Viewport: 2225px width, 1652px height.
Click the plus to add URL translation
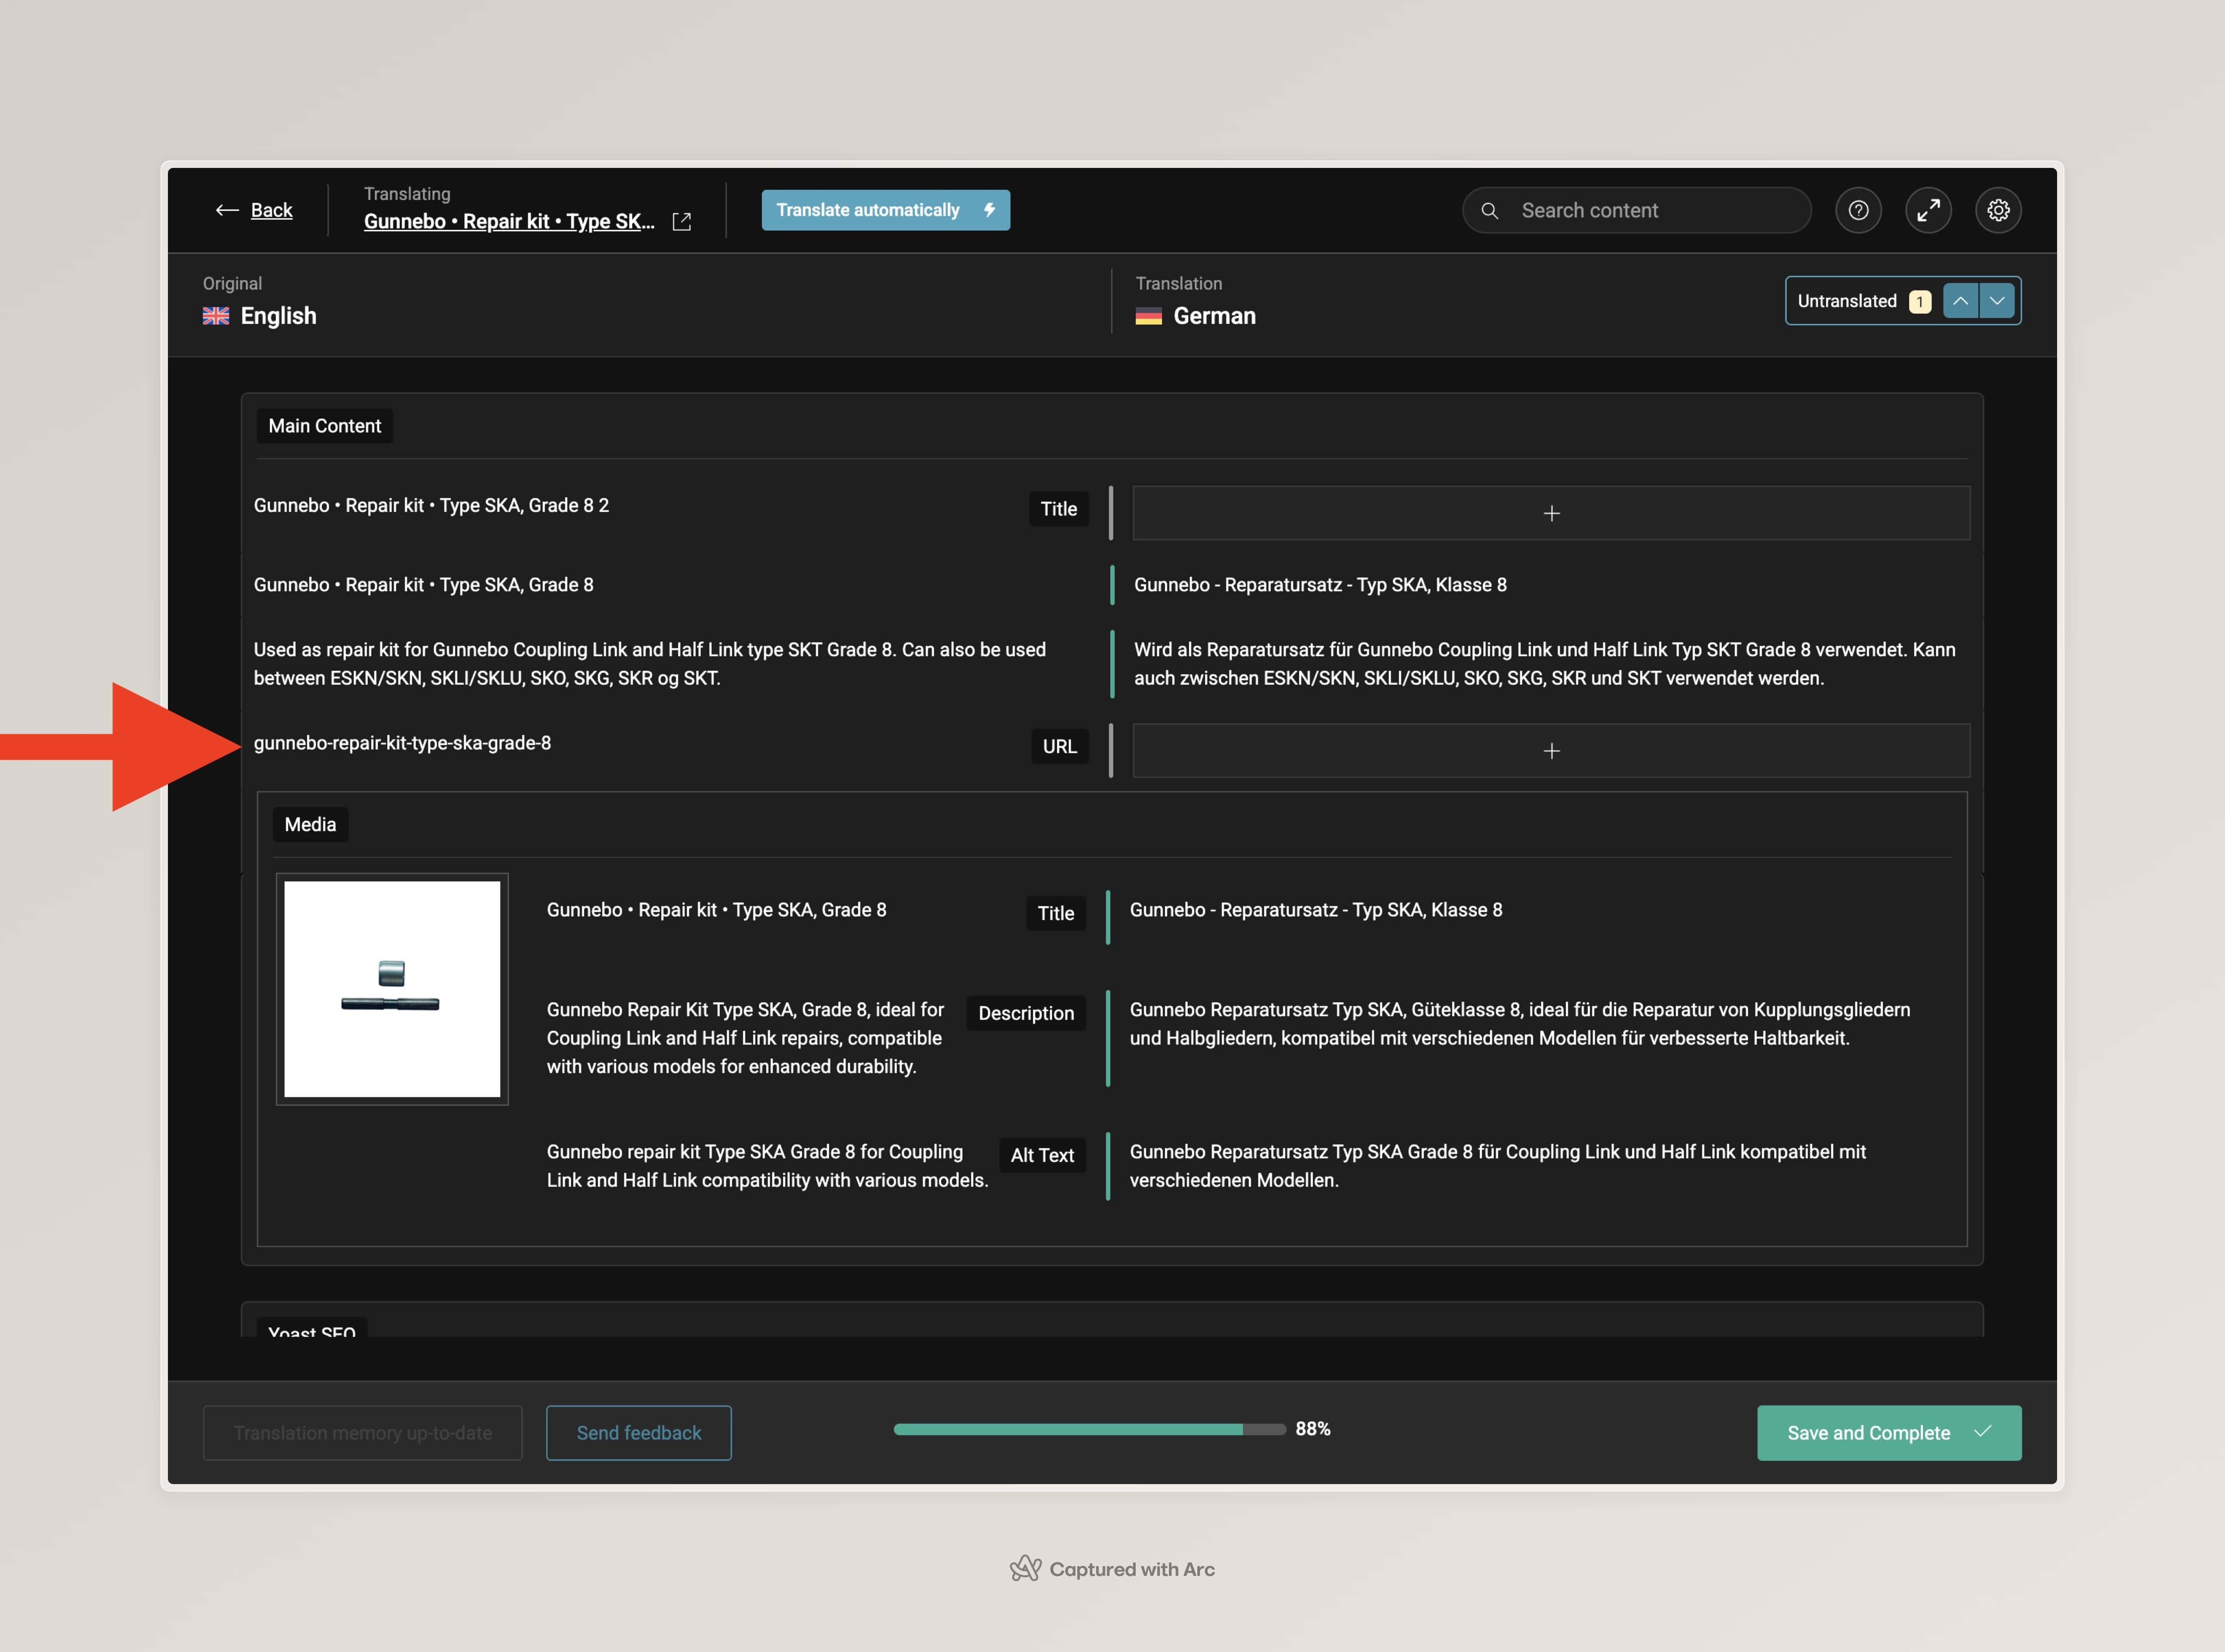1551,751
